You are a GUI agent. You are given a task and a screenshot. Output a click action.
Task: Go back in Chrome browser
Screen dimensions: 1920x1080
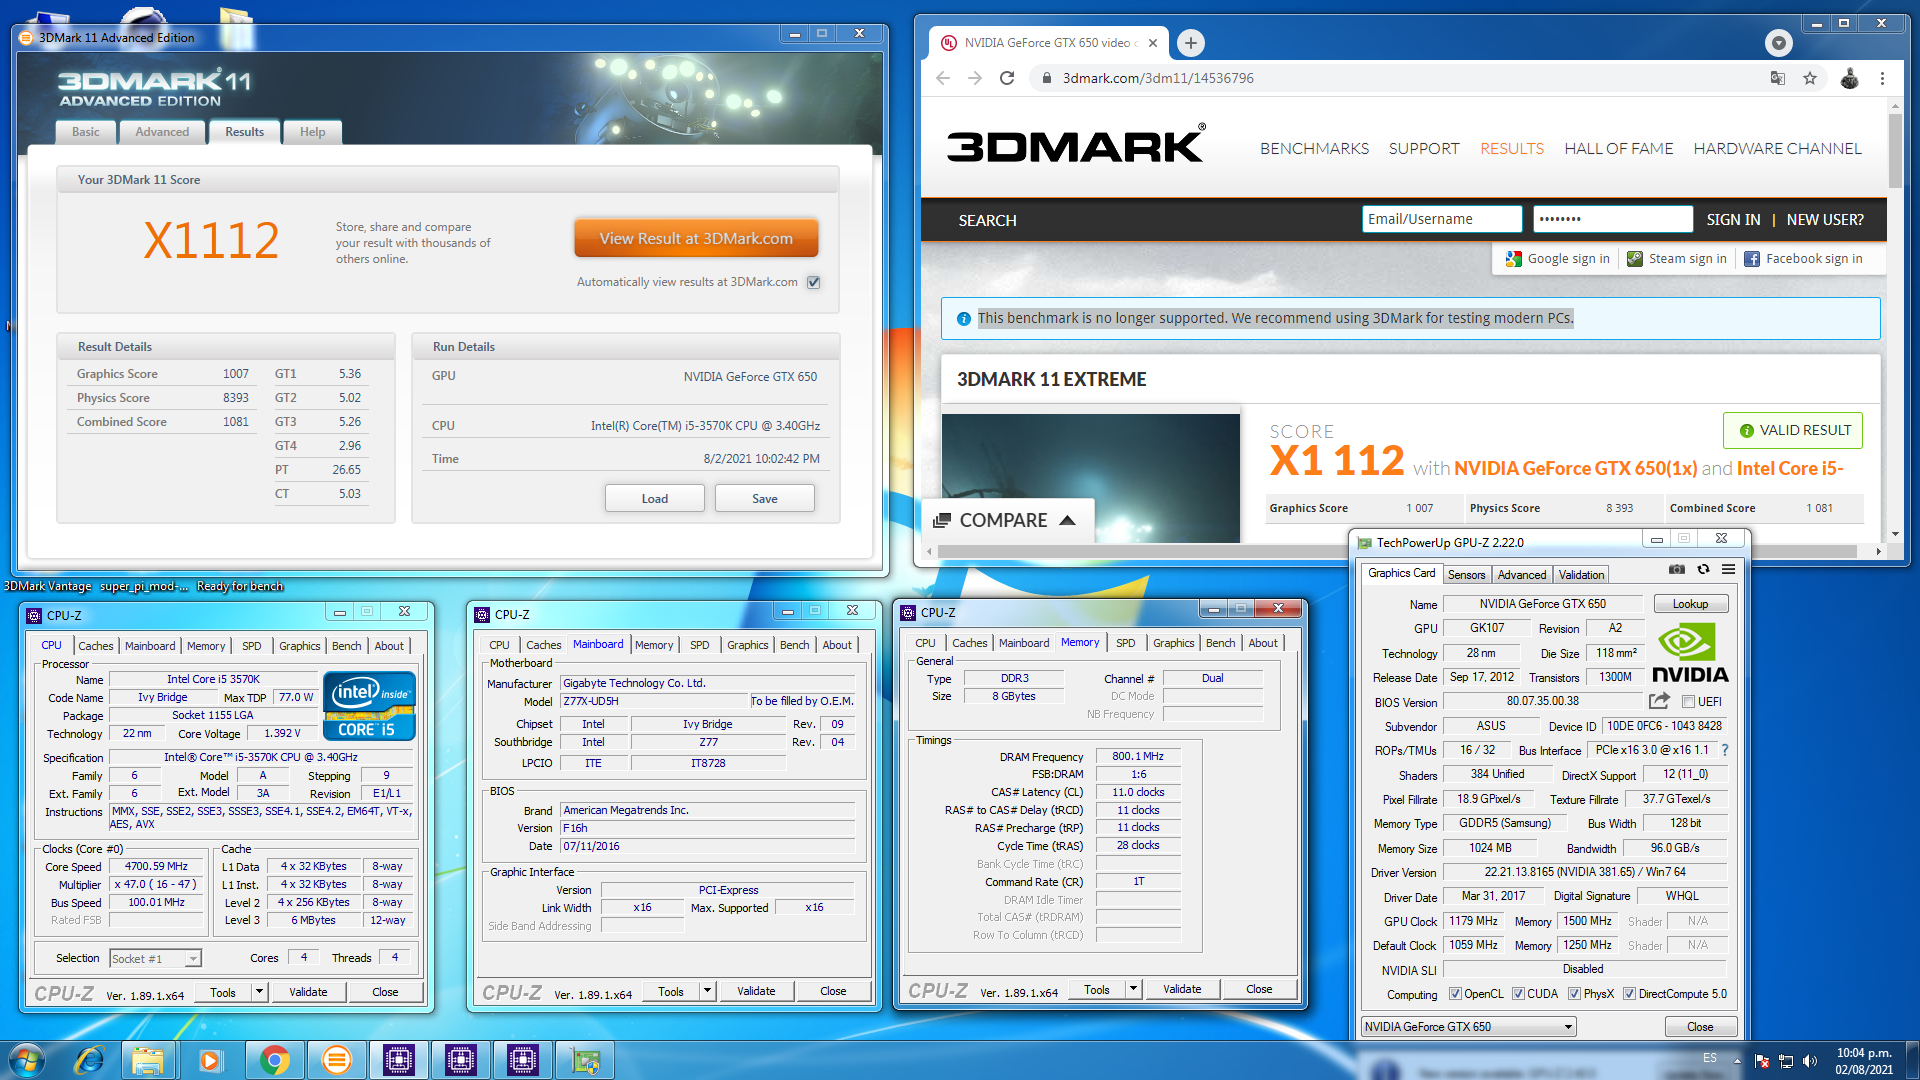tap(942, 78)
